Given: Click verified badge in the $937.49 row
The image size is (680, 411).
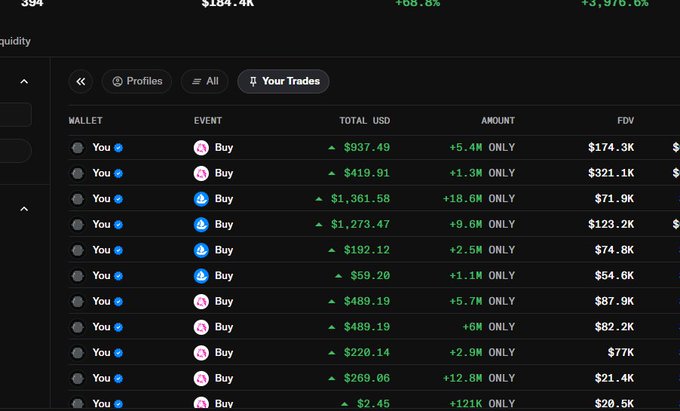Looking at the screenshot, I should coord(118,148).
